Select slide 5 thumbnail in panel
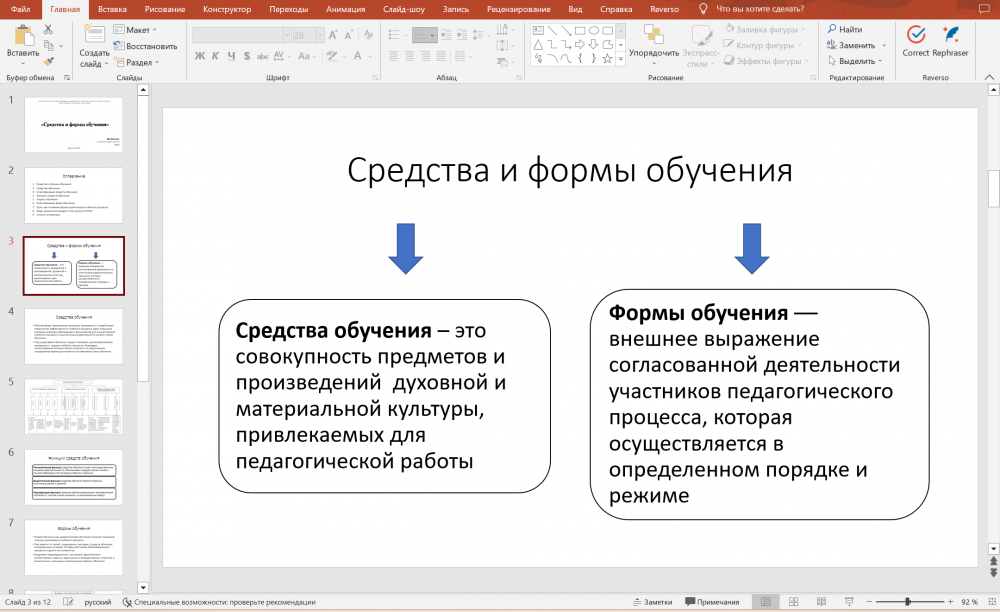Screen dimensions: 1000x612 click(x=73, y=405)
